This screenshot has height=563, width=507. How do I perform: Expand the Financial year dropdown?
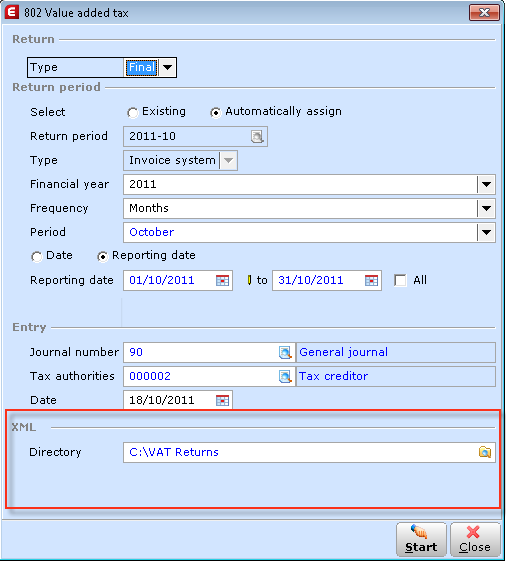pos(486,185)
